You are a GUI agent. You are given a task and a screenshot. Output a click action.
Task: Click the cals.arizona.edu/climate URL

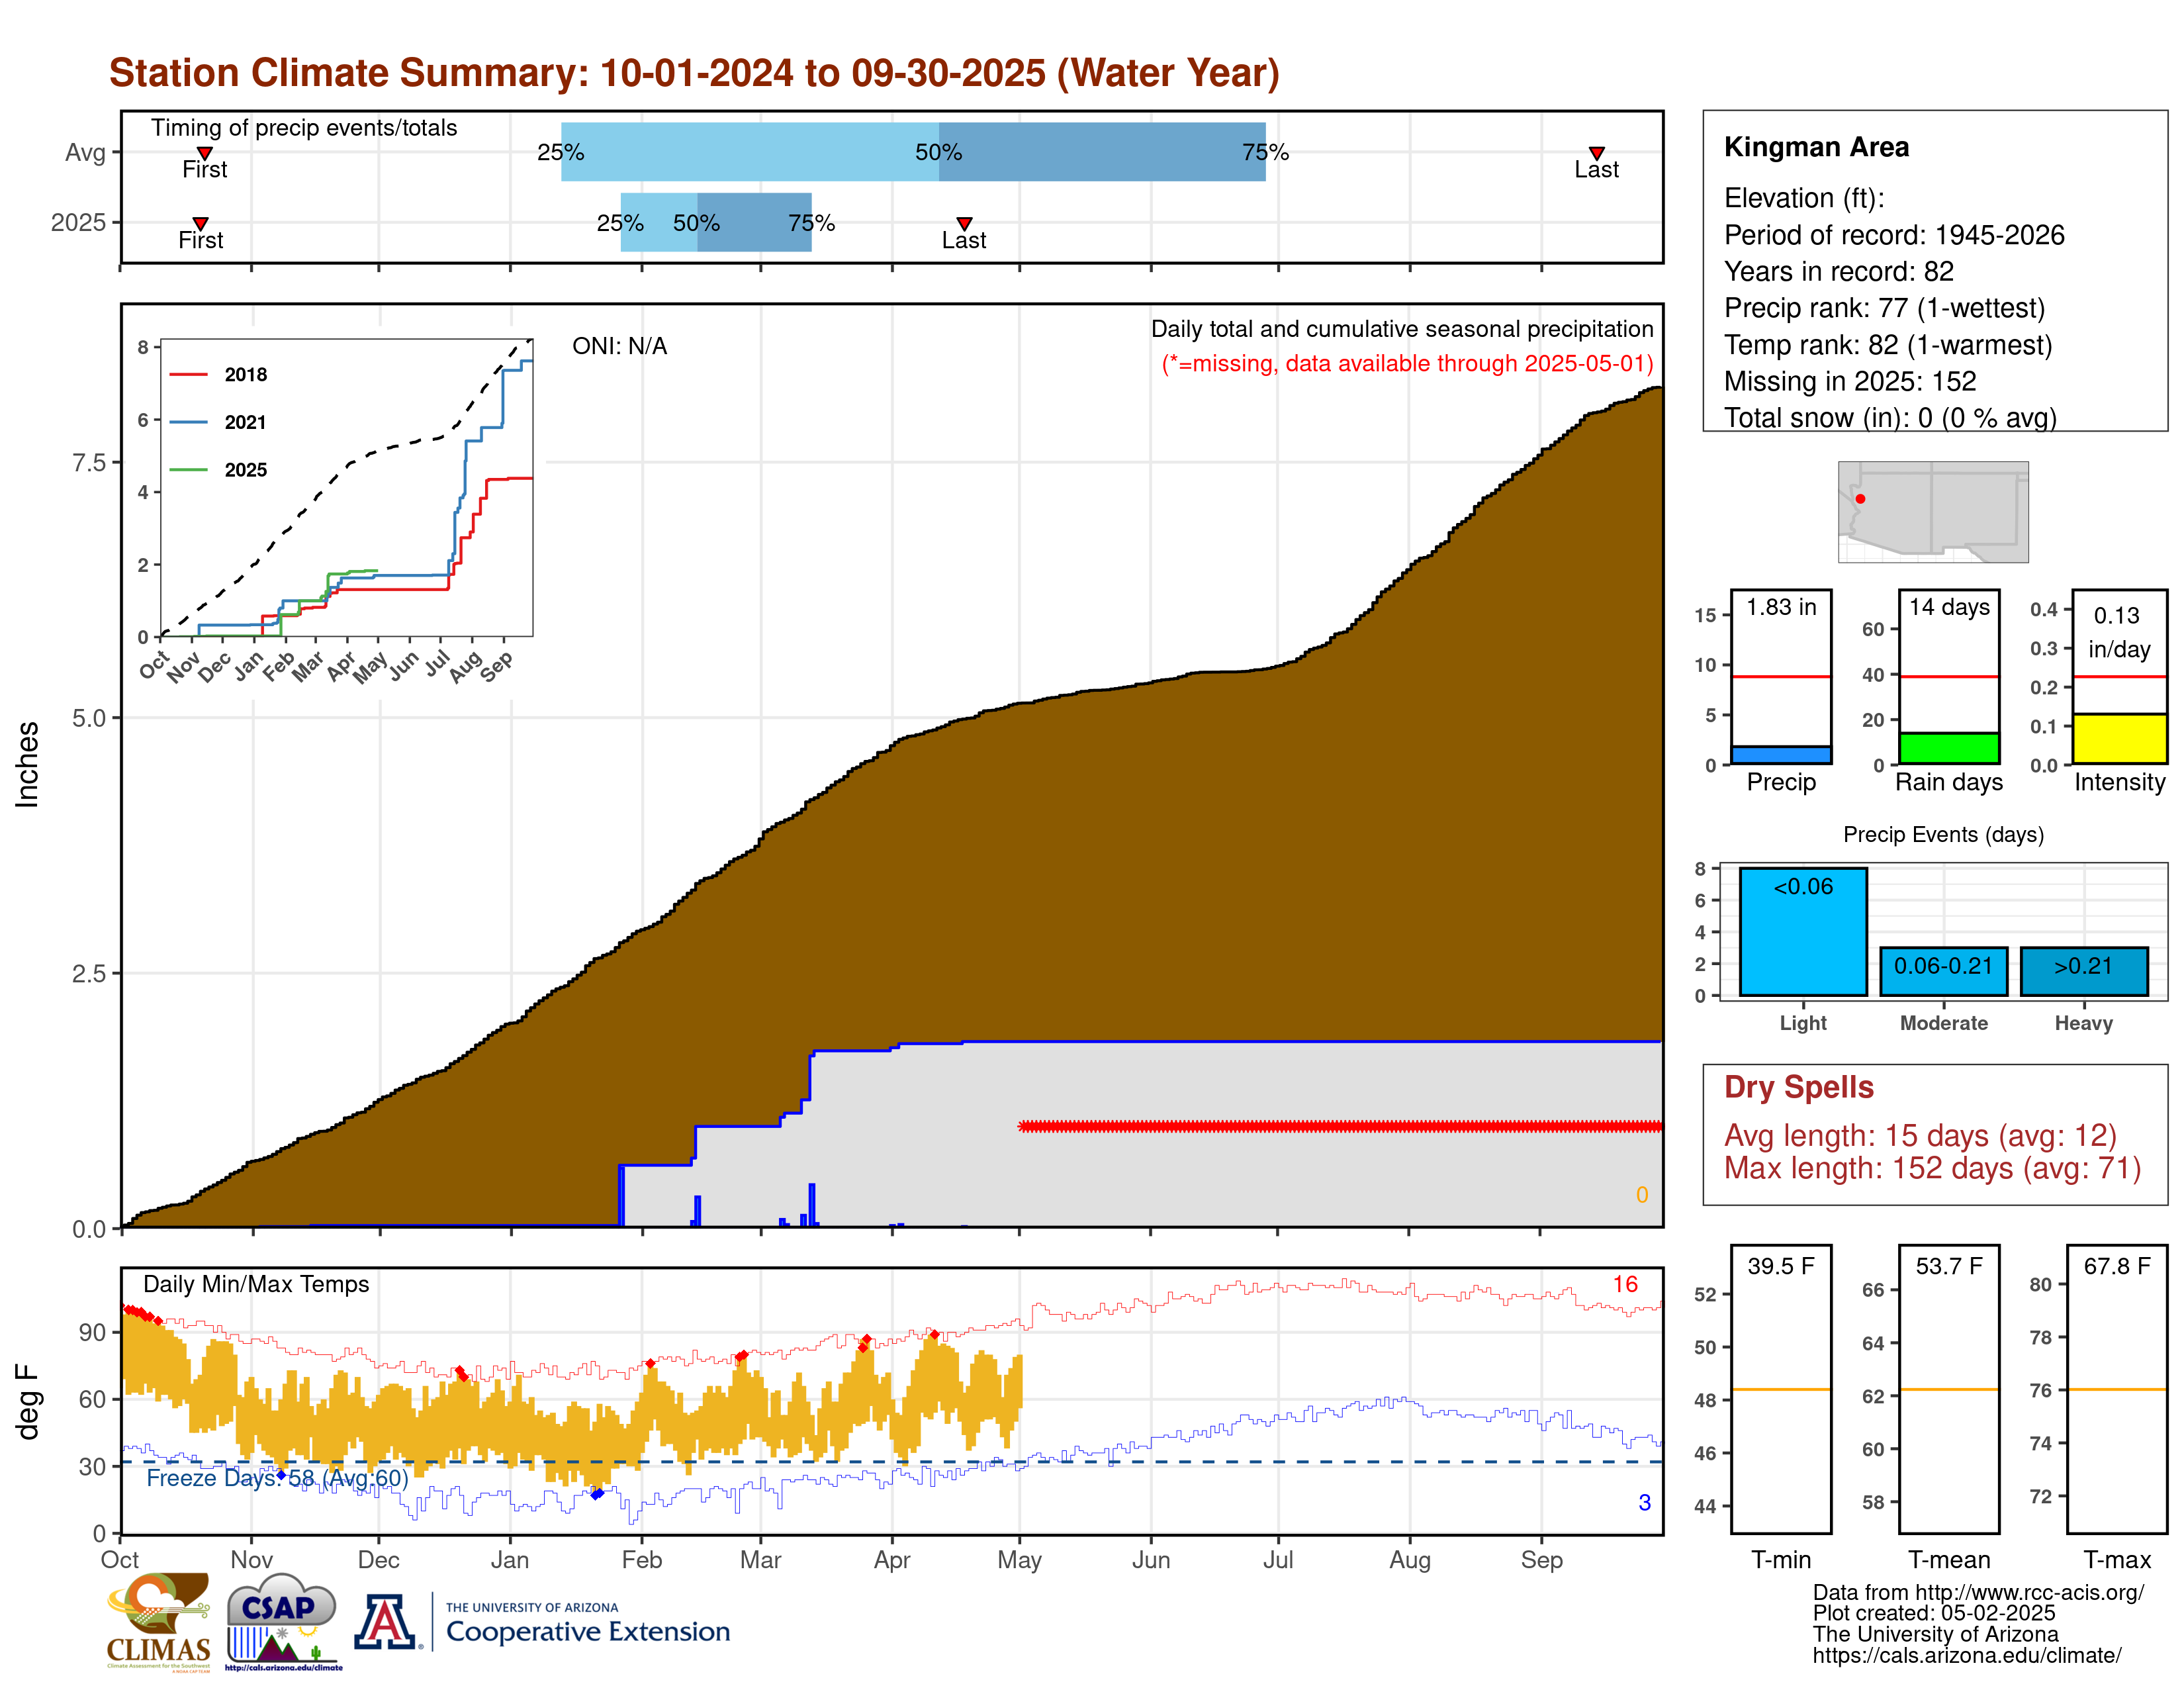tap(1966, 1655)
